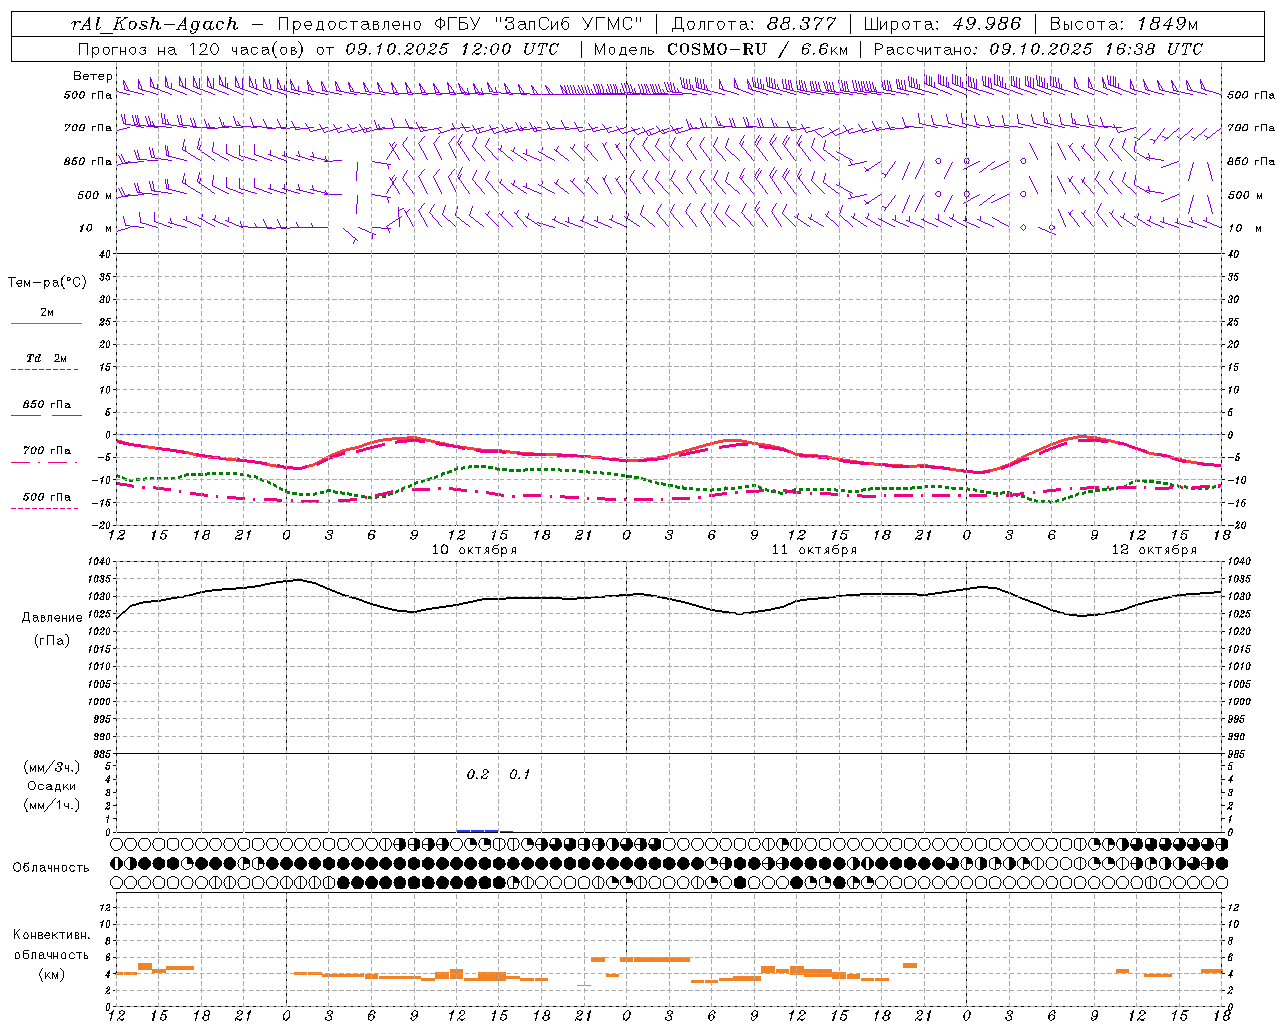1280x1024 pixels.
Task: Click the Давление pressure label
Action: pyautogui.click(x=51, y=618)
